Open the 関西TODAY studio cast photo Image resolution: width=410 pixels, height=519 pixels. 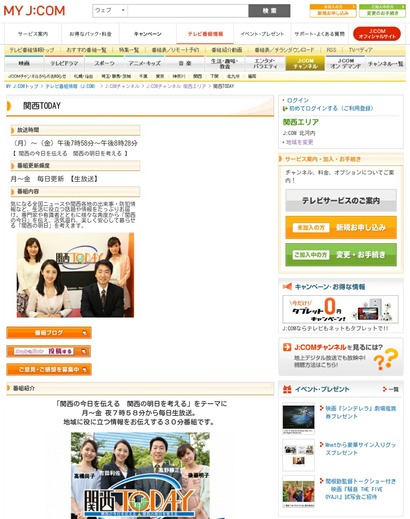coord(75,275)
